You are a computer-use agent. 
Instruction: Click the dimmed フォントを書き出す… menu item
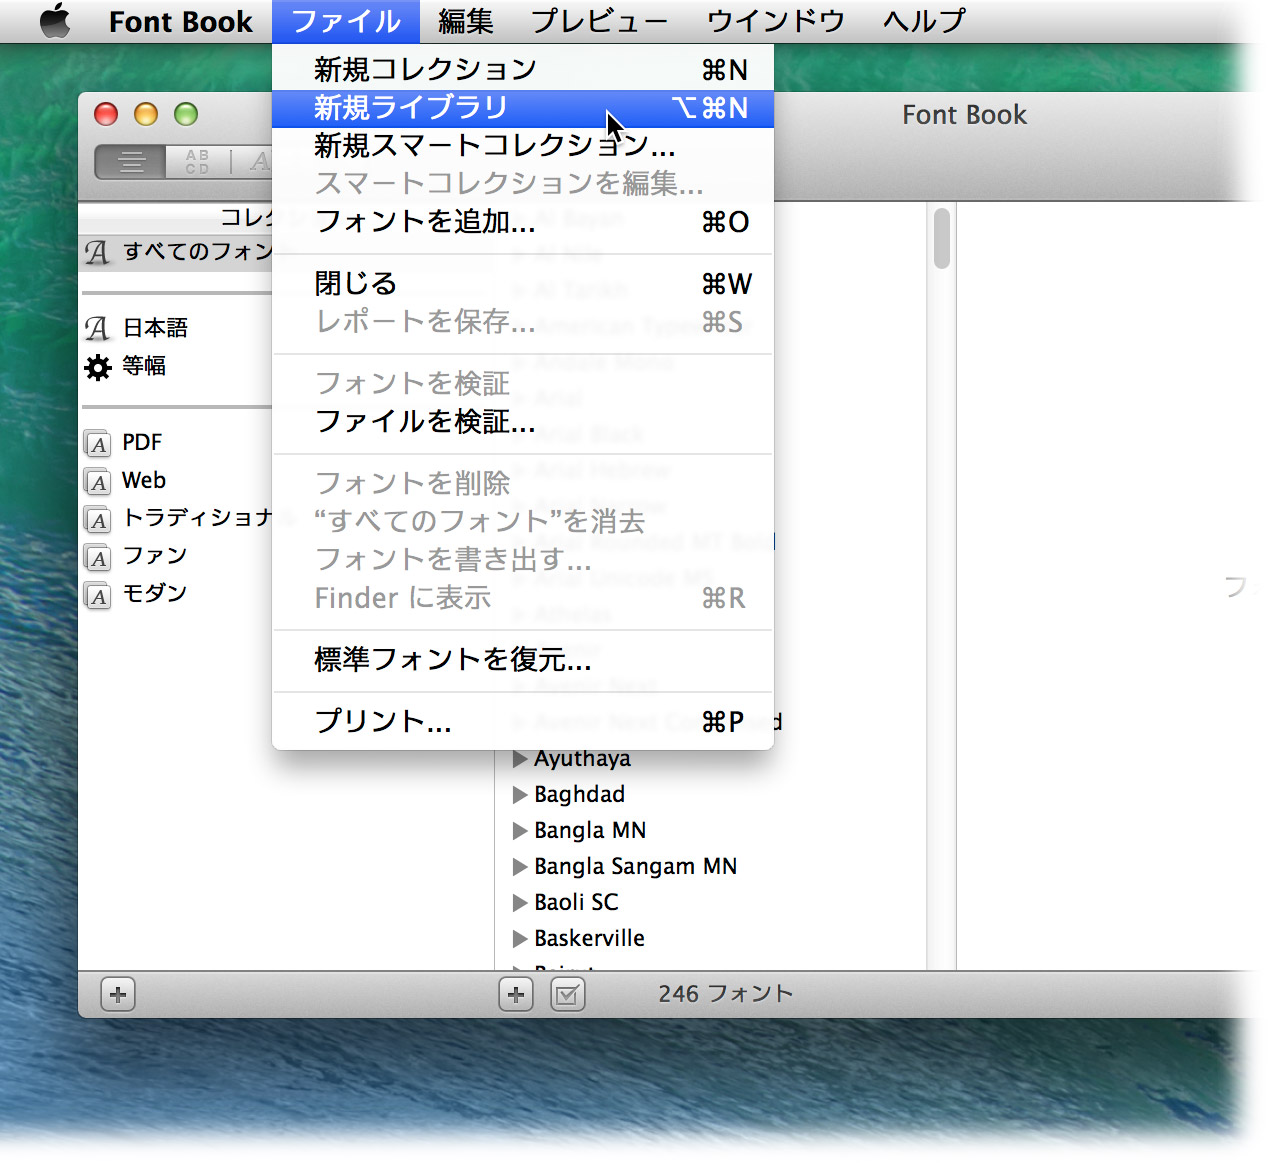coord(523,560)
